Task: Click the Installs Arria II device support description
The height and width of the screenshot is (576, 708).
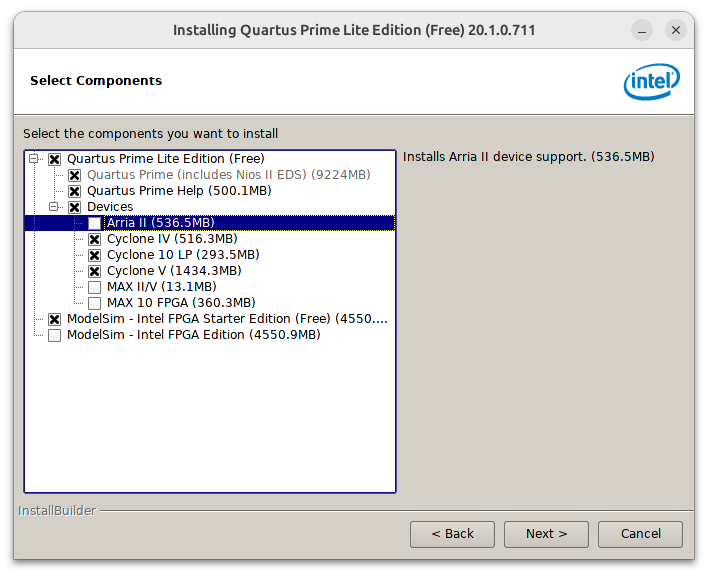Action: pyautogui.click(x=528, y=157)
